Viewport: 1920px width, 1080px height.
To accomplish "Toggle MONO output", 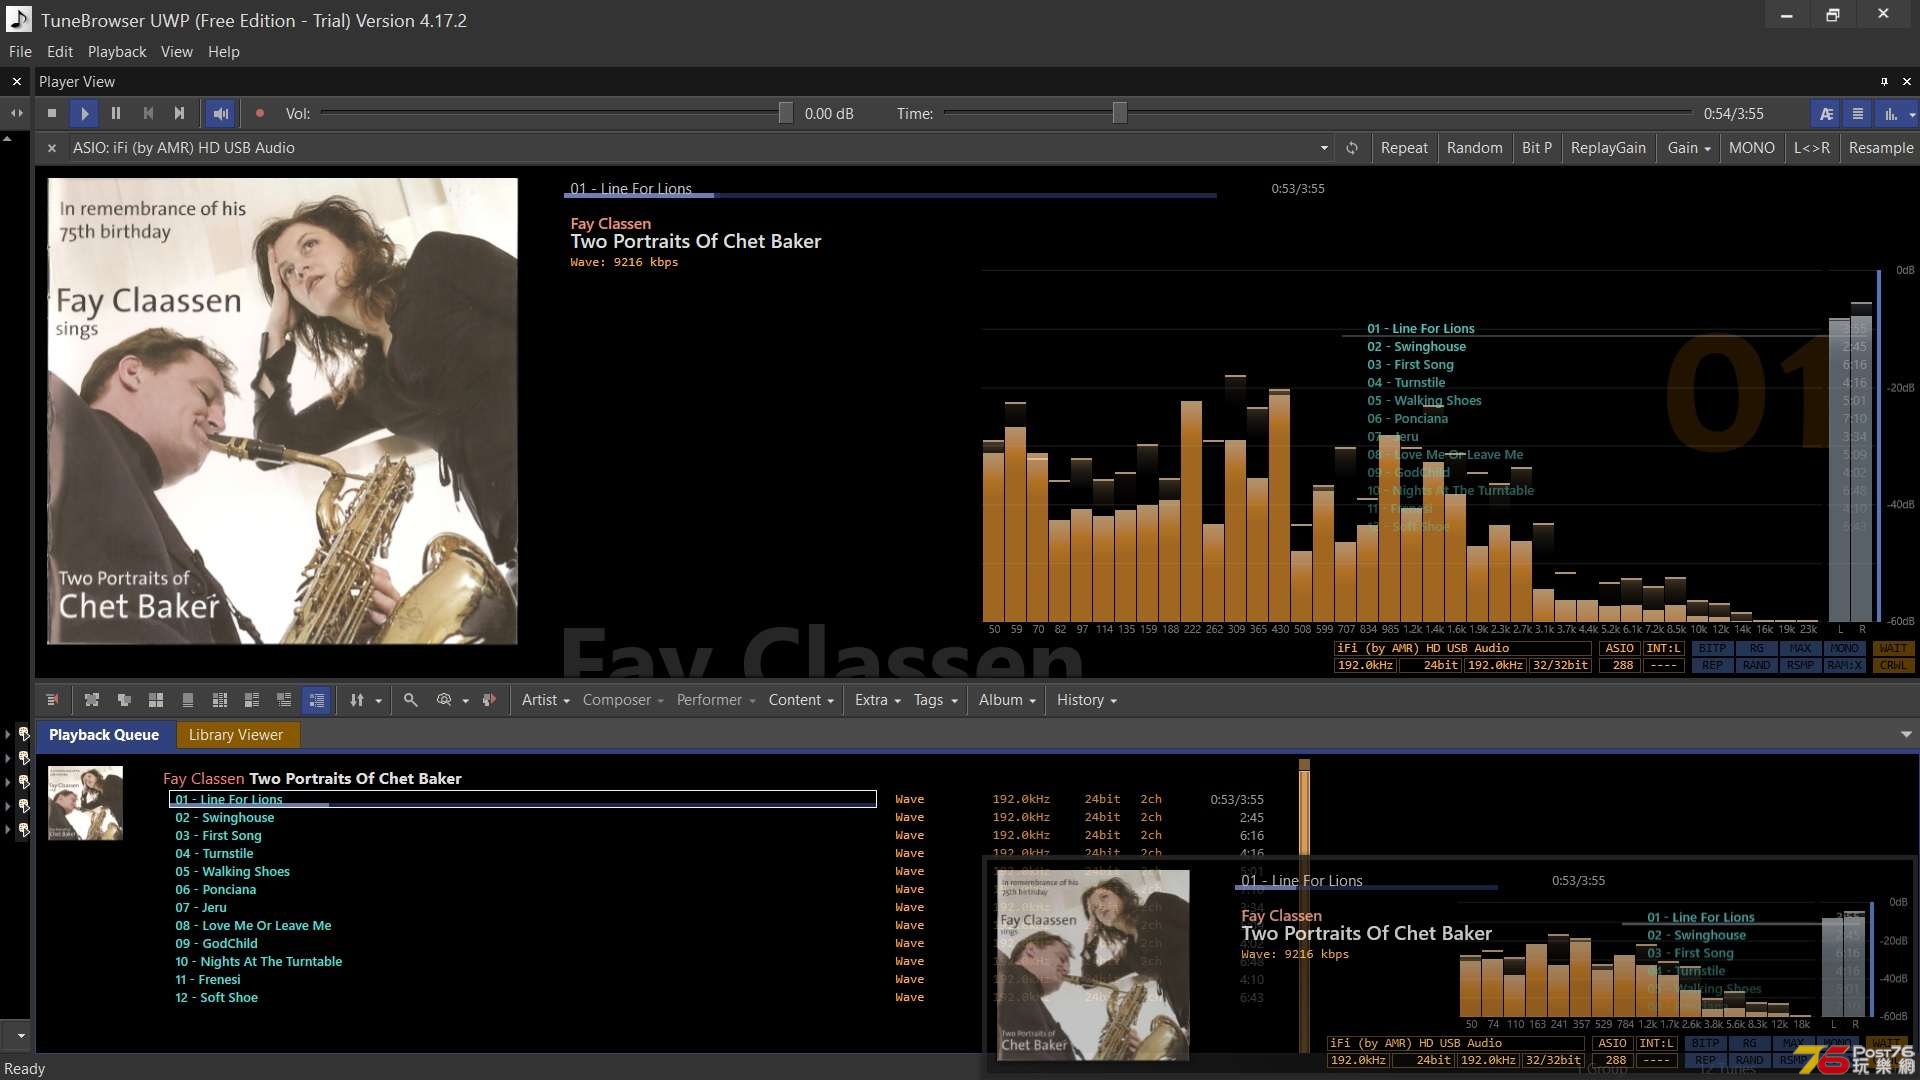I will click(1752, 147).
